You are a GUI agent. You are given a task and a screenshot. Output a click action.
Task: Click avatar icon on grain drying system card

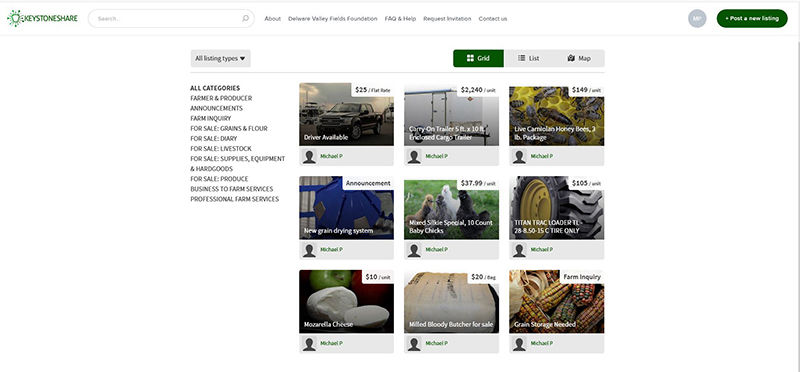tap(309, 250)
